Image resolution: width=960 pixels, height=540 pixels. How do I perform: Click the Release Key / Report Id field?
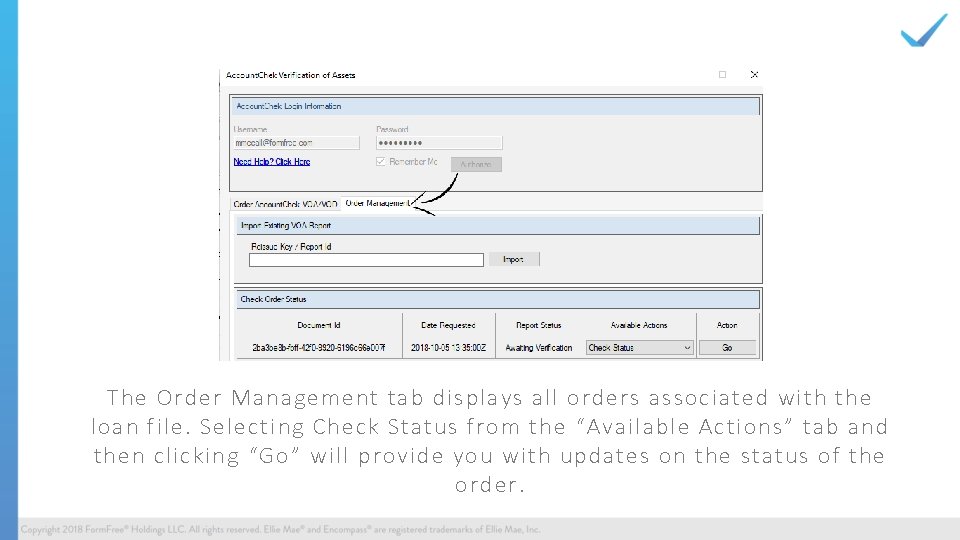pyautogui.click(x=366, y=260)
